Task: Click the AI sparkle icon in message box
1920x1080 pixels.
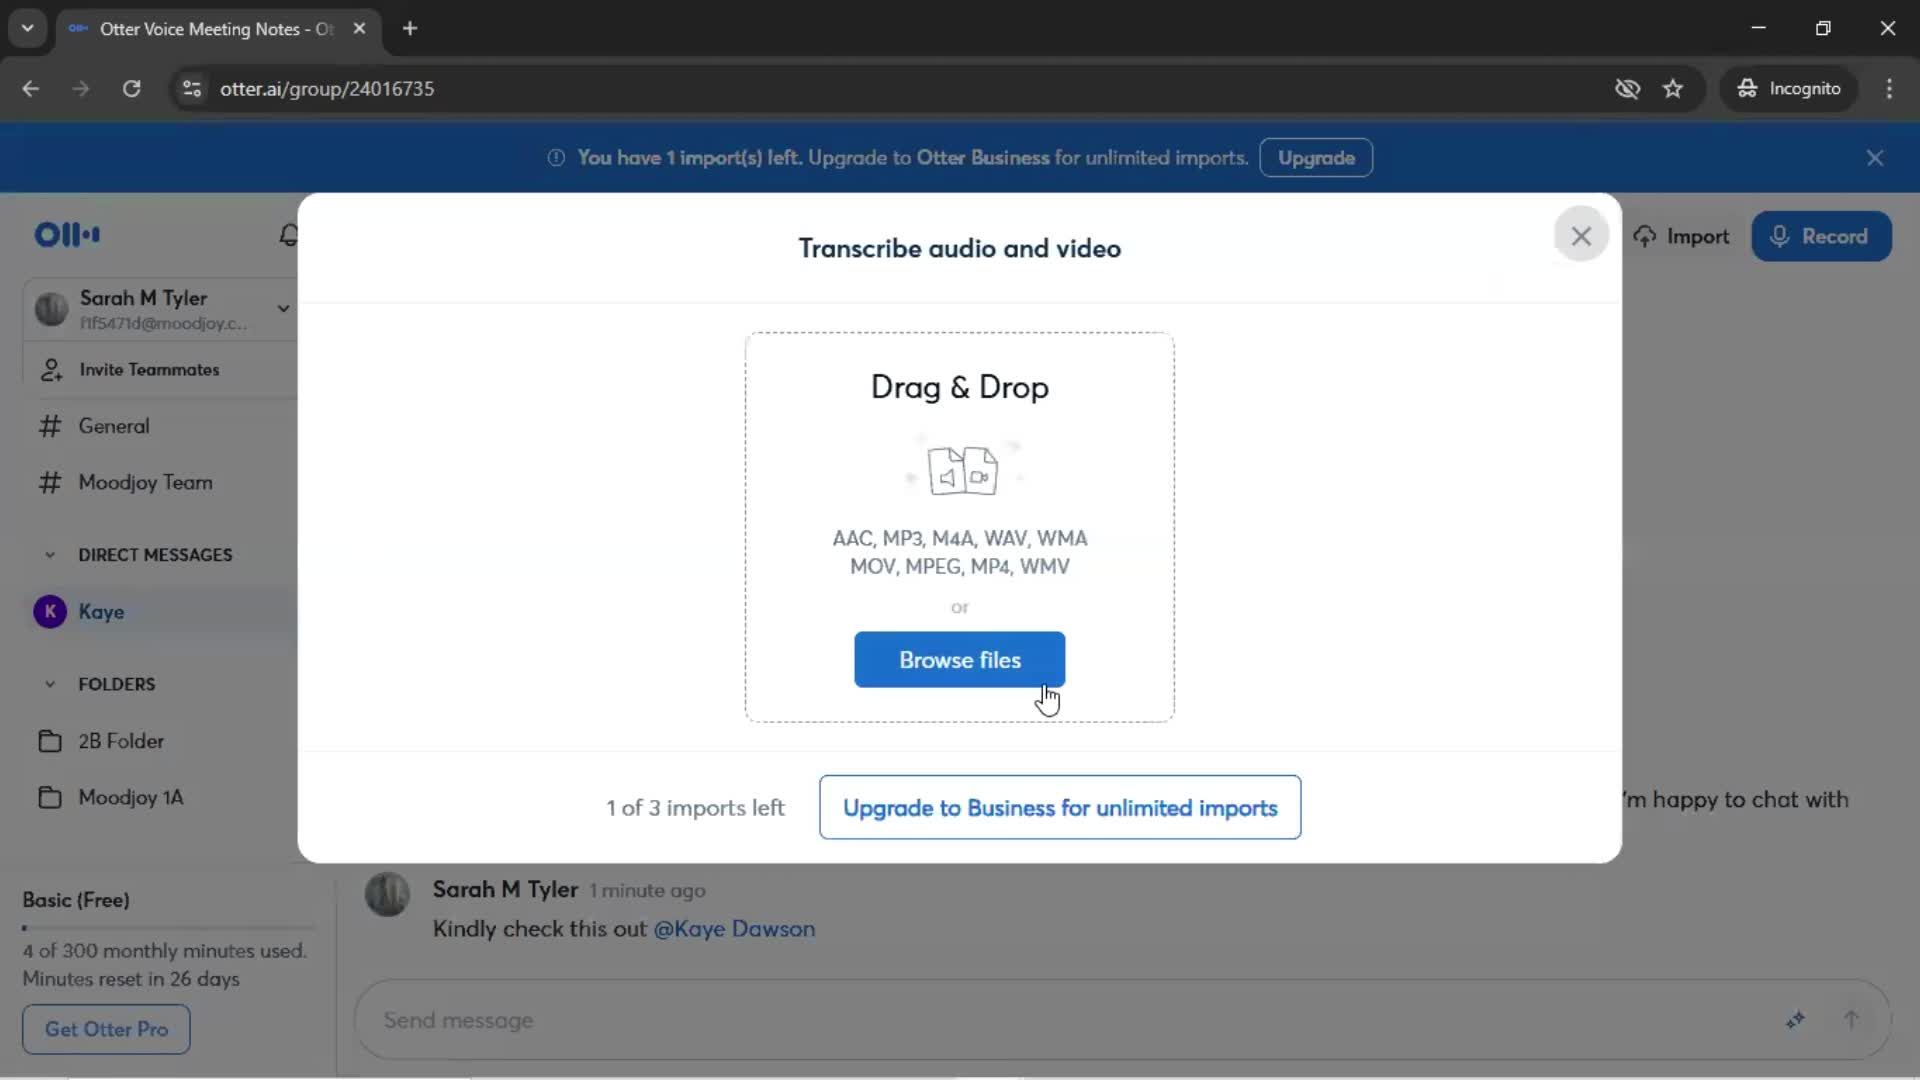Action: pyautogui.click(x=1795, y=1020)
